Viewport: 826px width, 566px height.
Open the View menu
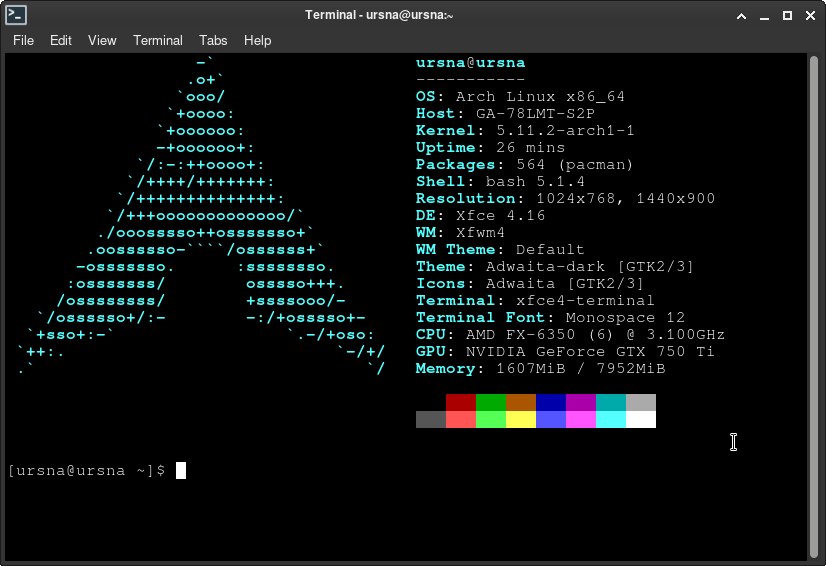coord(102,41)
